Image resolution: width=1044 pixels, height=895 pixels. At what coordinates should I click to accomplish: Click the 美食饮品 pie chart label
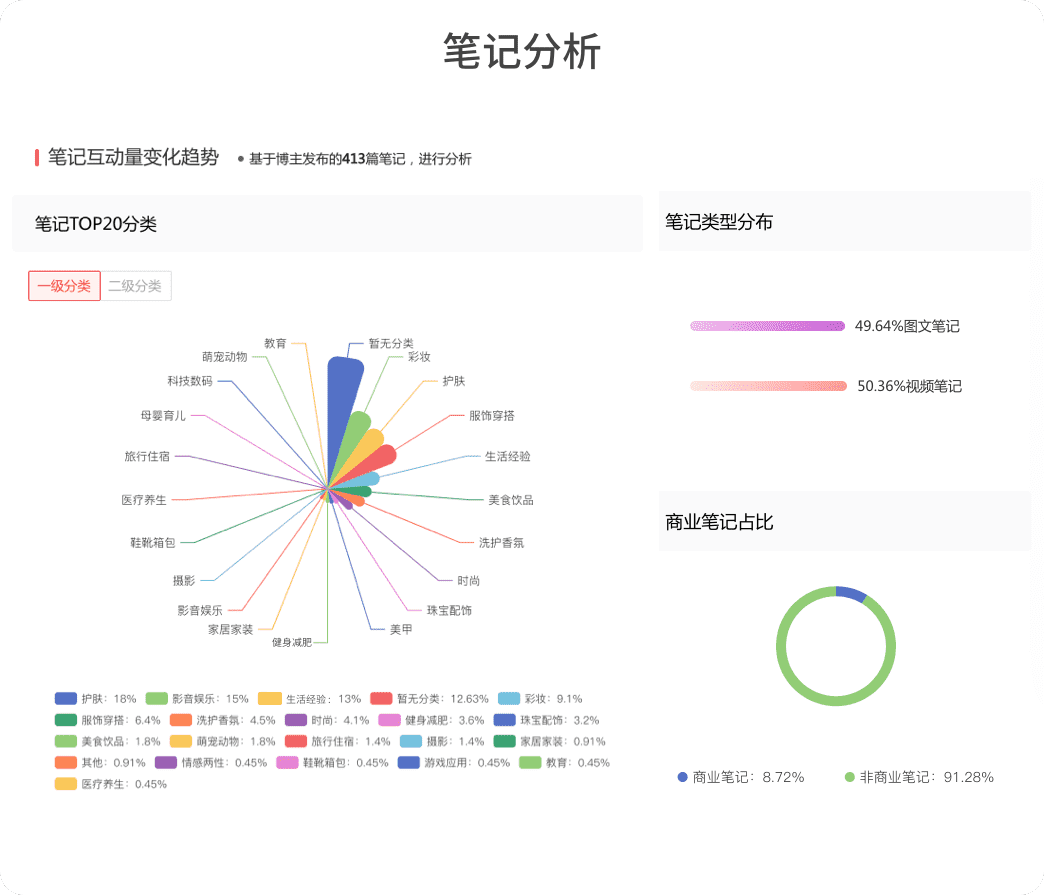510,500
